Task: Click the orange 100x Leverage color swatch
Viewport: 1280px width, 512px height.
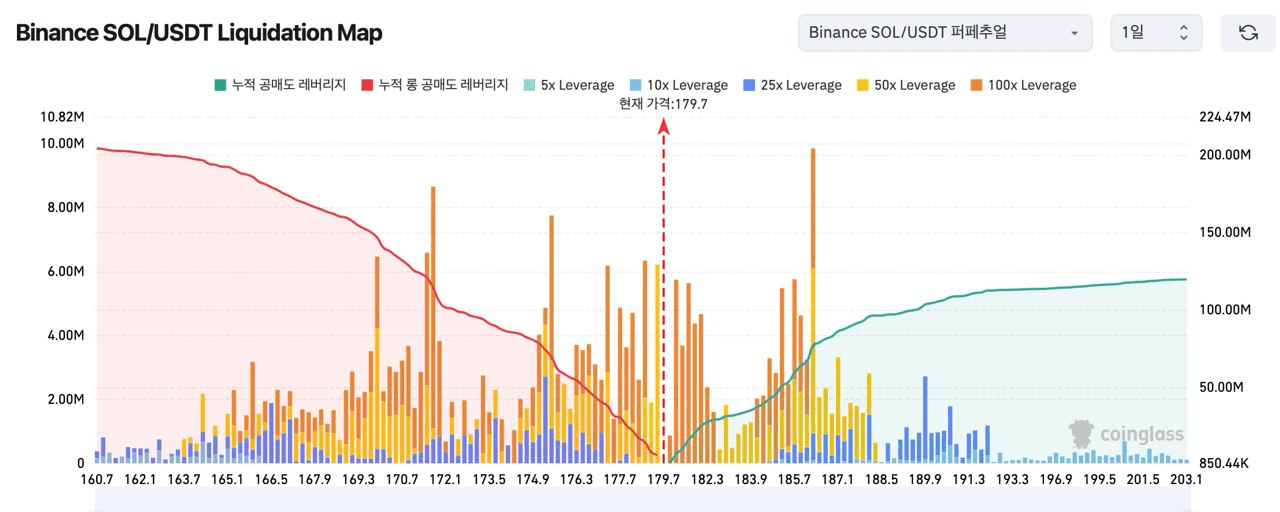Action: 975,85
